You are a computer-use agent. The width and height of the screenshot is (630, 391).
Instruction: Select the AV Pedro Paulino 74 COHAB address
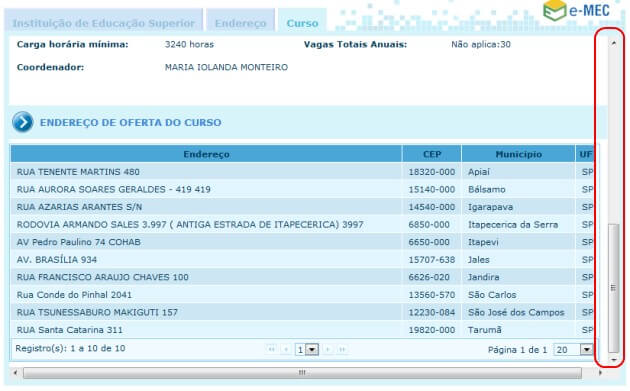click(78, 242)
